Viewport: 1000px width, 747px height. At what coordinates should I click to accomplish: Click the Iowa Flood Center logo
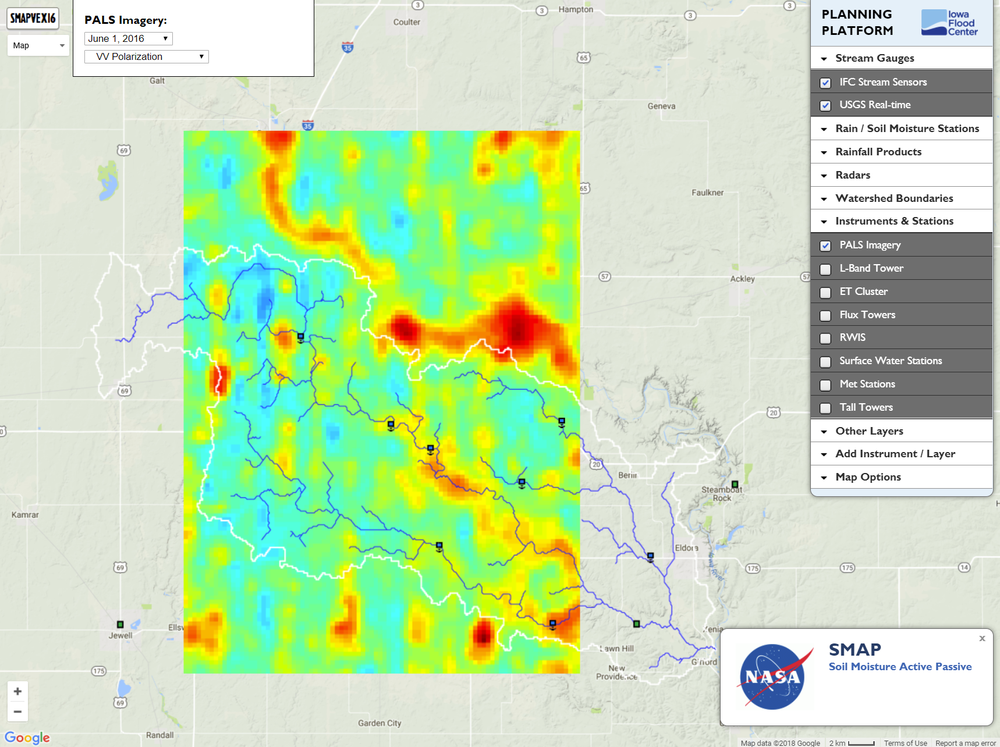[x=949, y=23]
